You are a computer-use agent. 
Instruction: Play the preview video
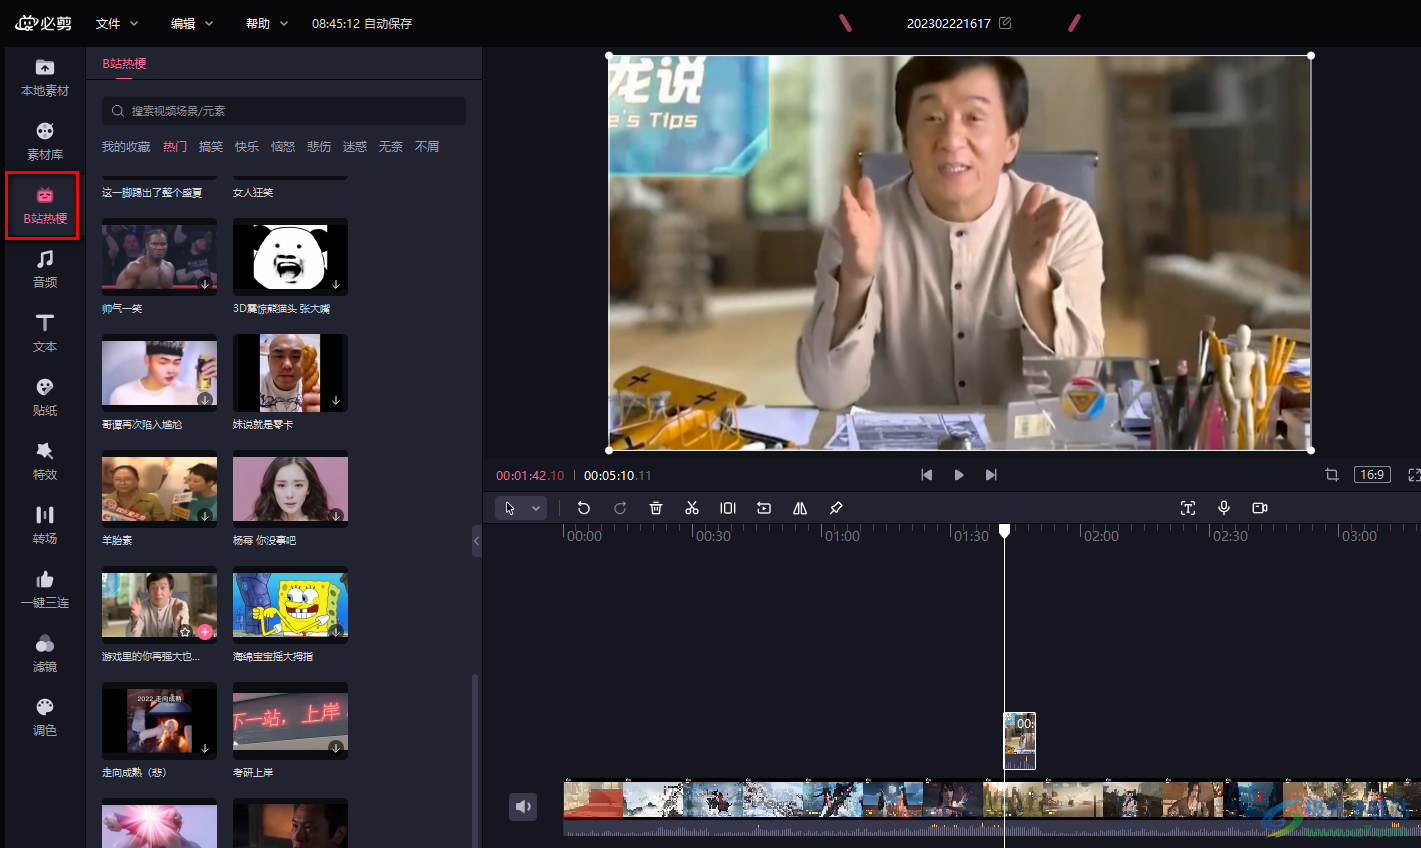(x=959, y=475)
